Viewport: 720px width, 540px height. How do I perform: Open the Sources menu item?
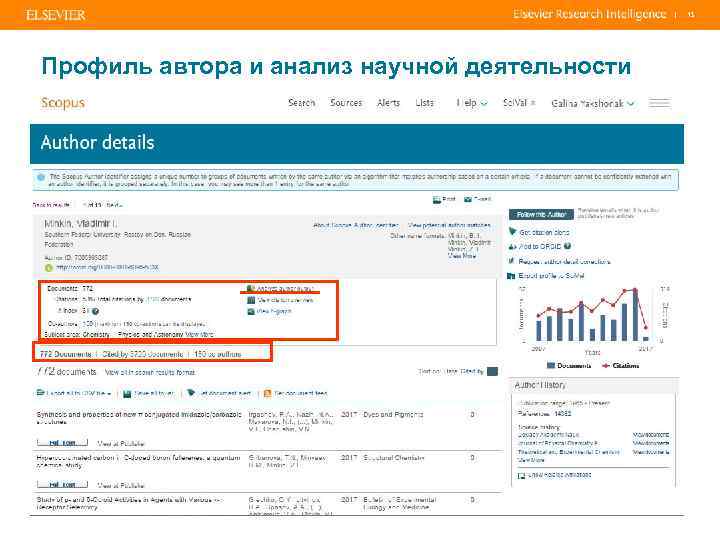(346, 103)
